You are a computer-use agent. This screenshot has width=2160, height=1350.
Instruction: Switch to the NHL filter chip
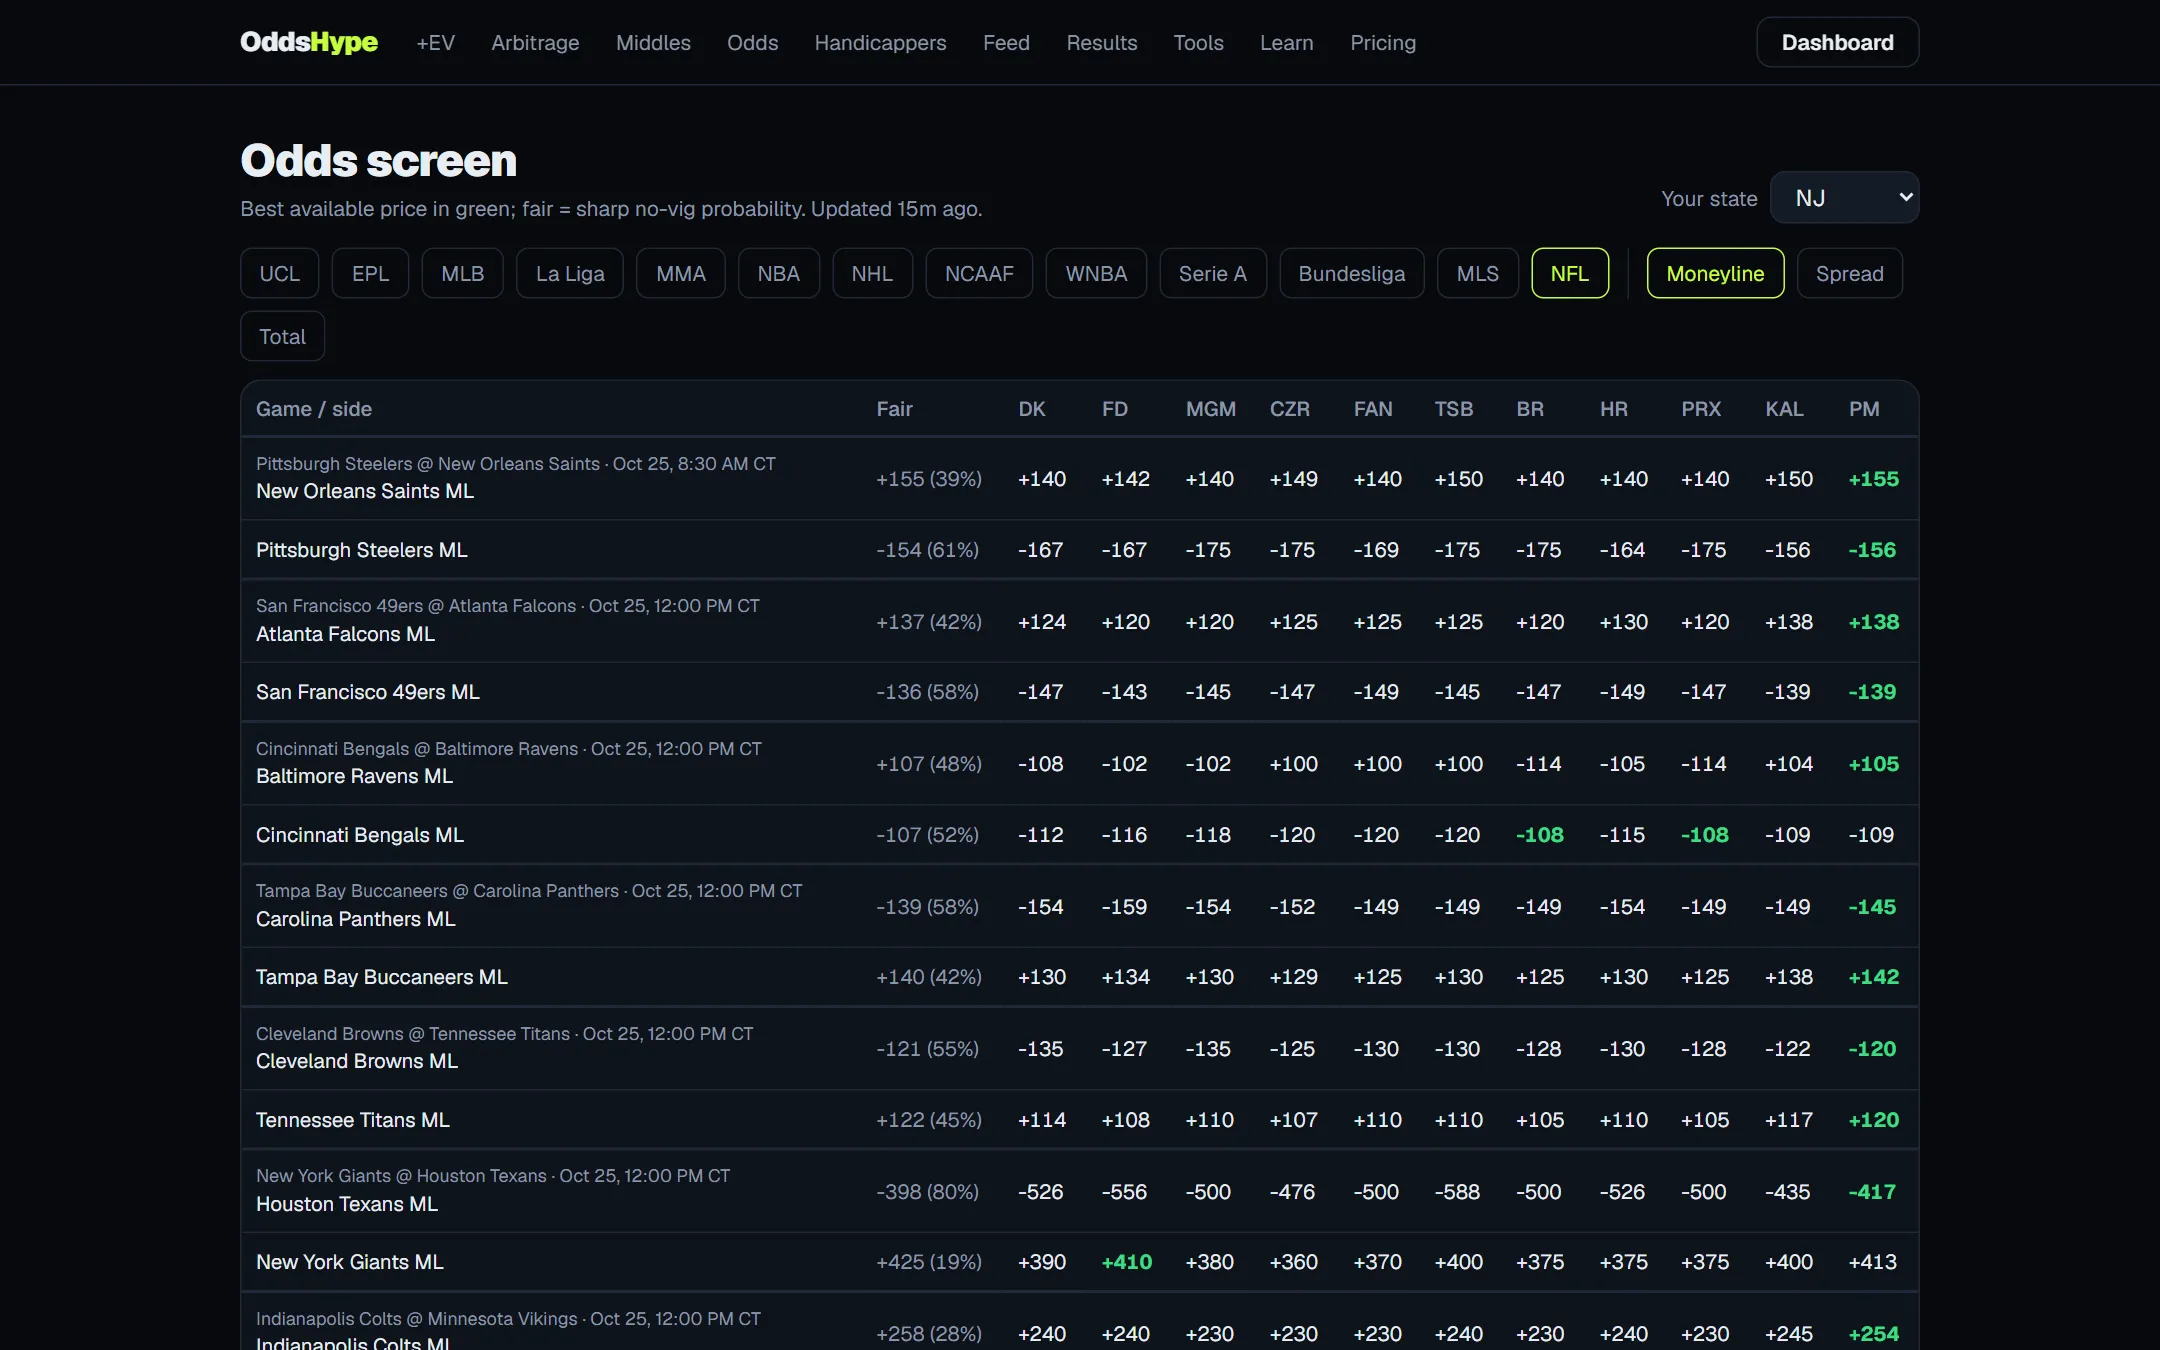coord(872,273)
